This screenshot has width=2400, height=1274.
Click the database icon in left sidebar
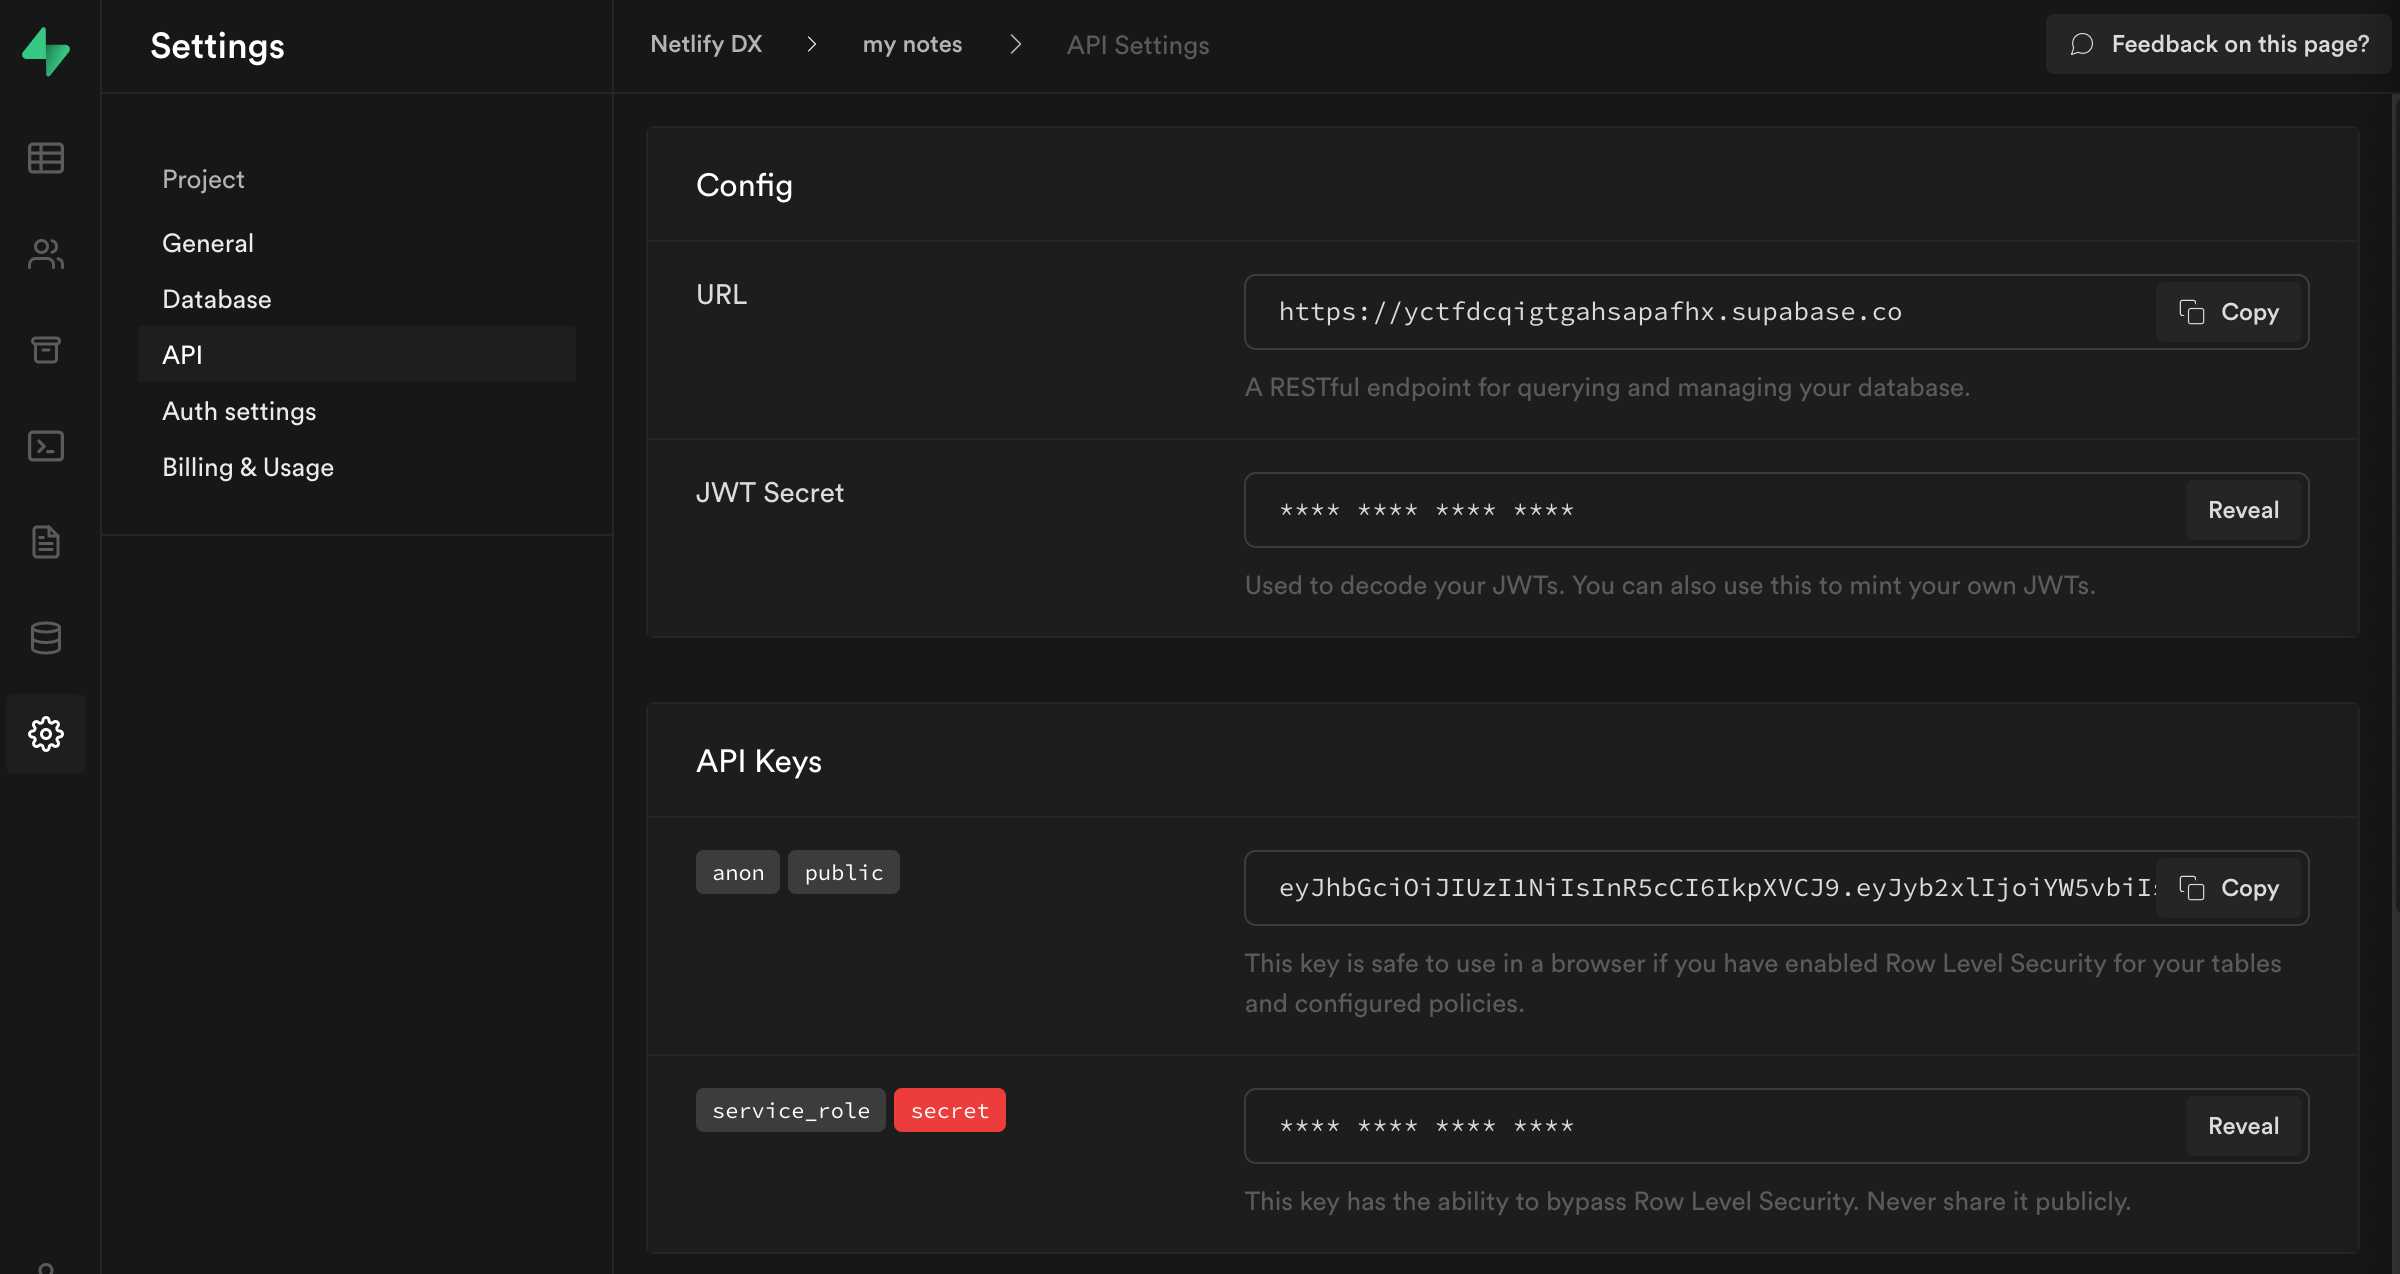46,638
